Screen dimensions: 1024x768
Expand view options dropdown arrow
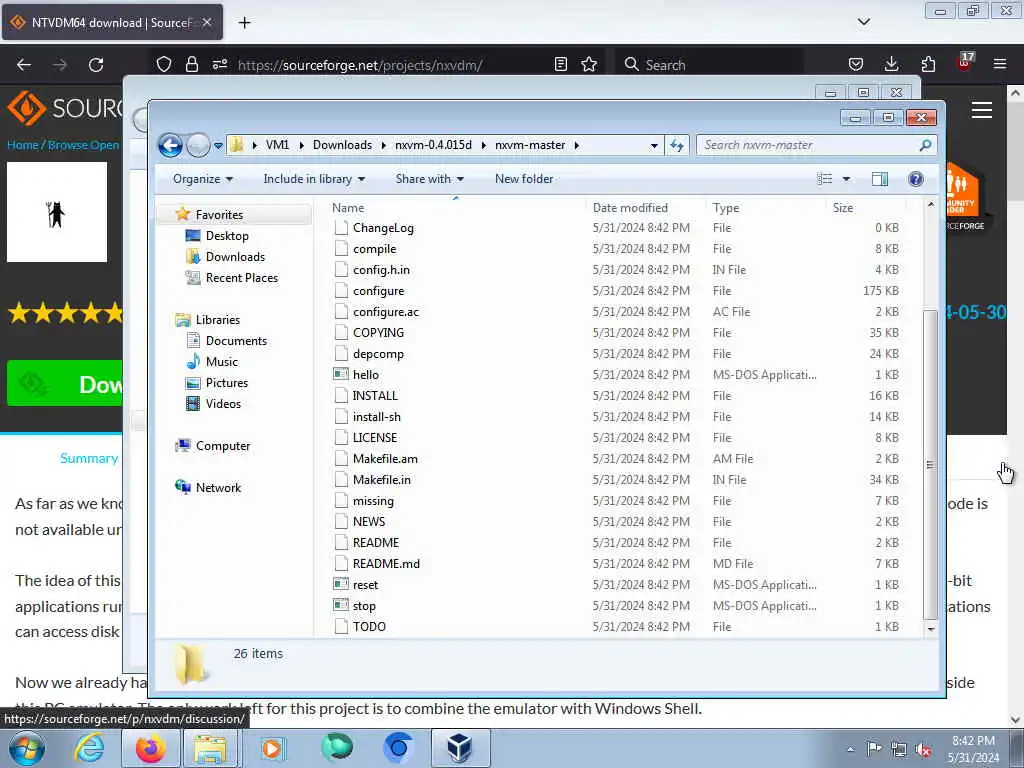pos(846,179)
